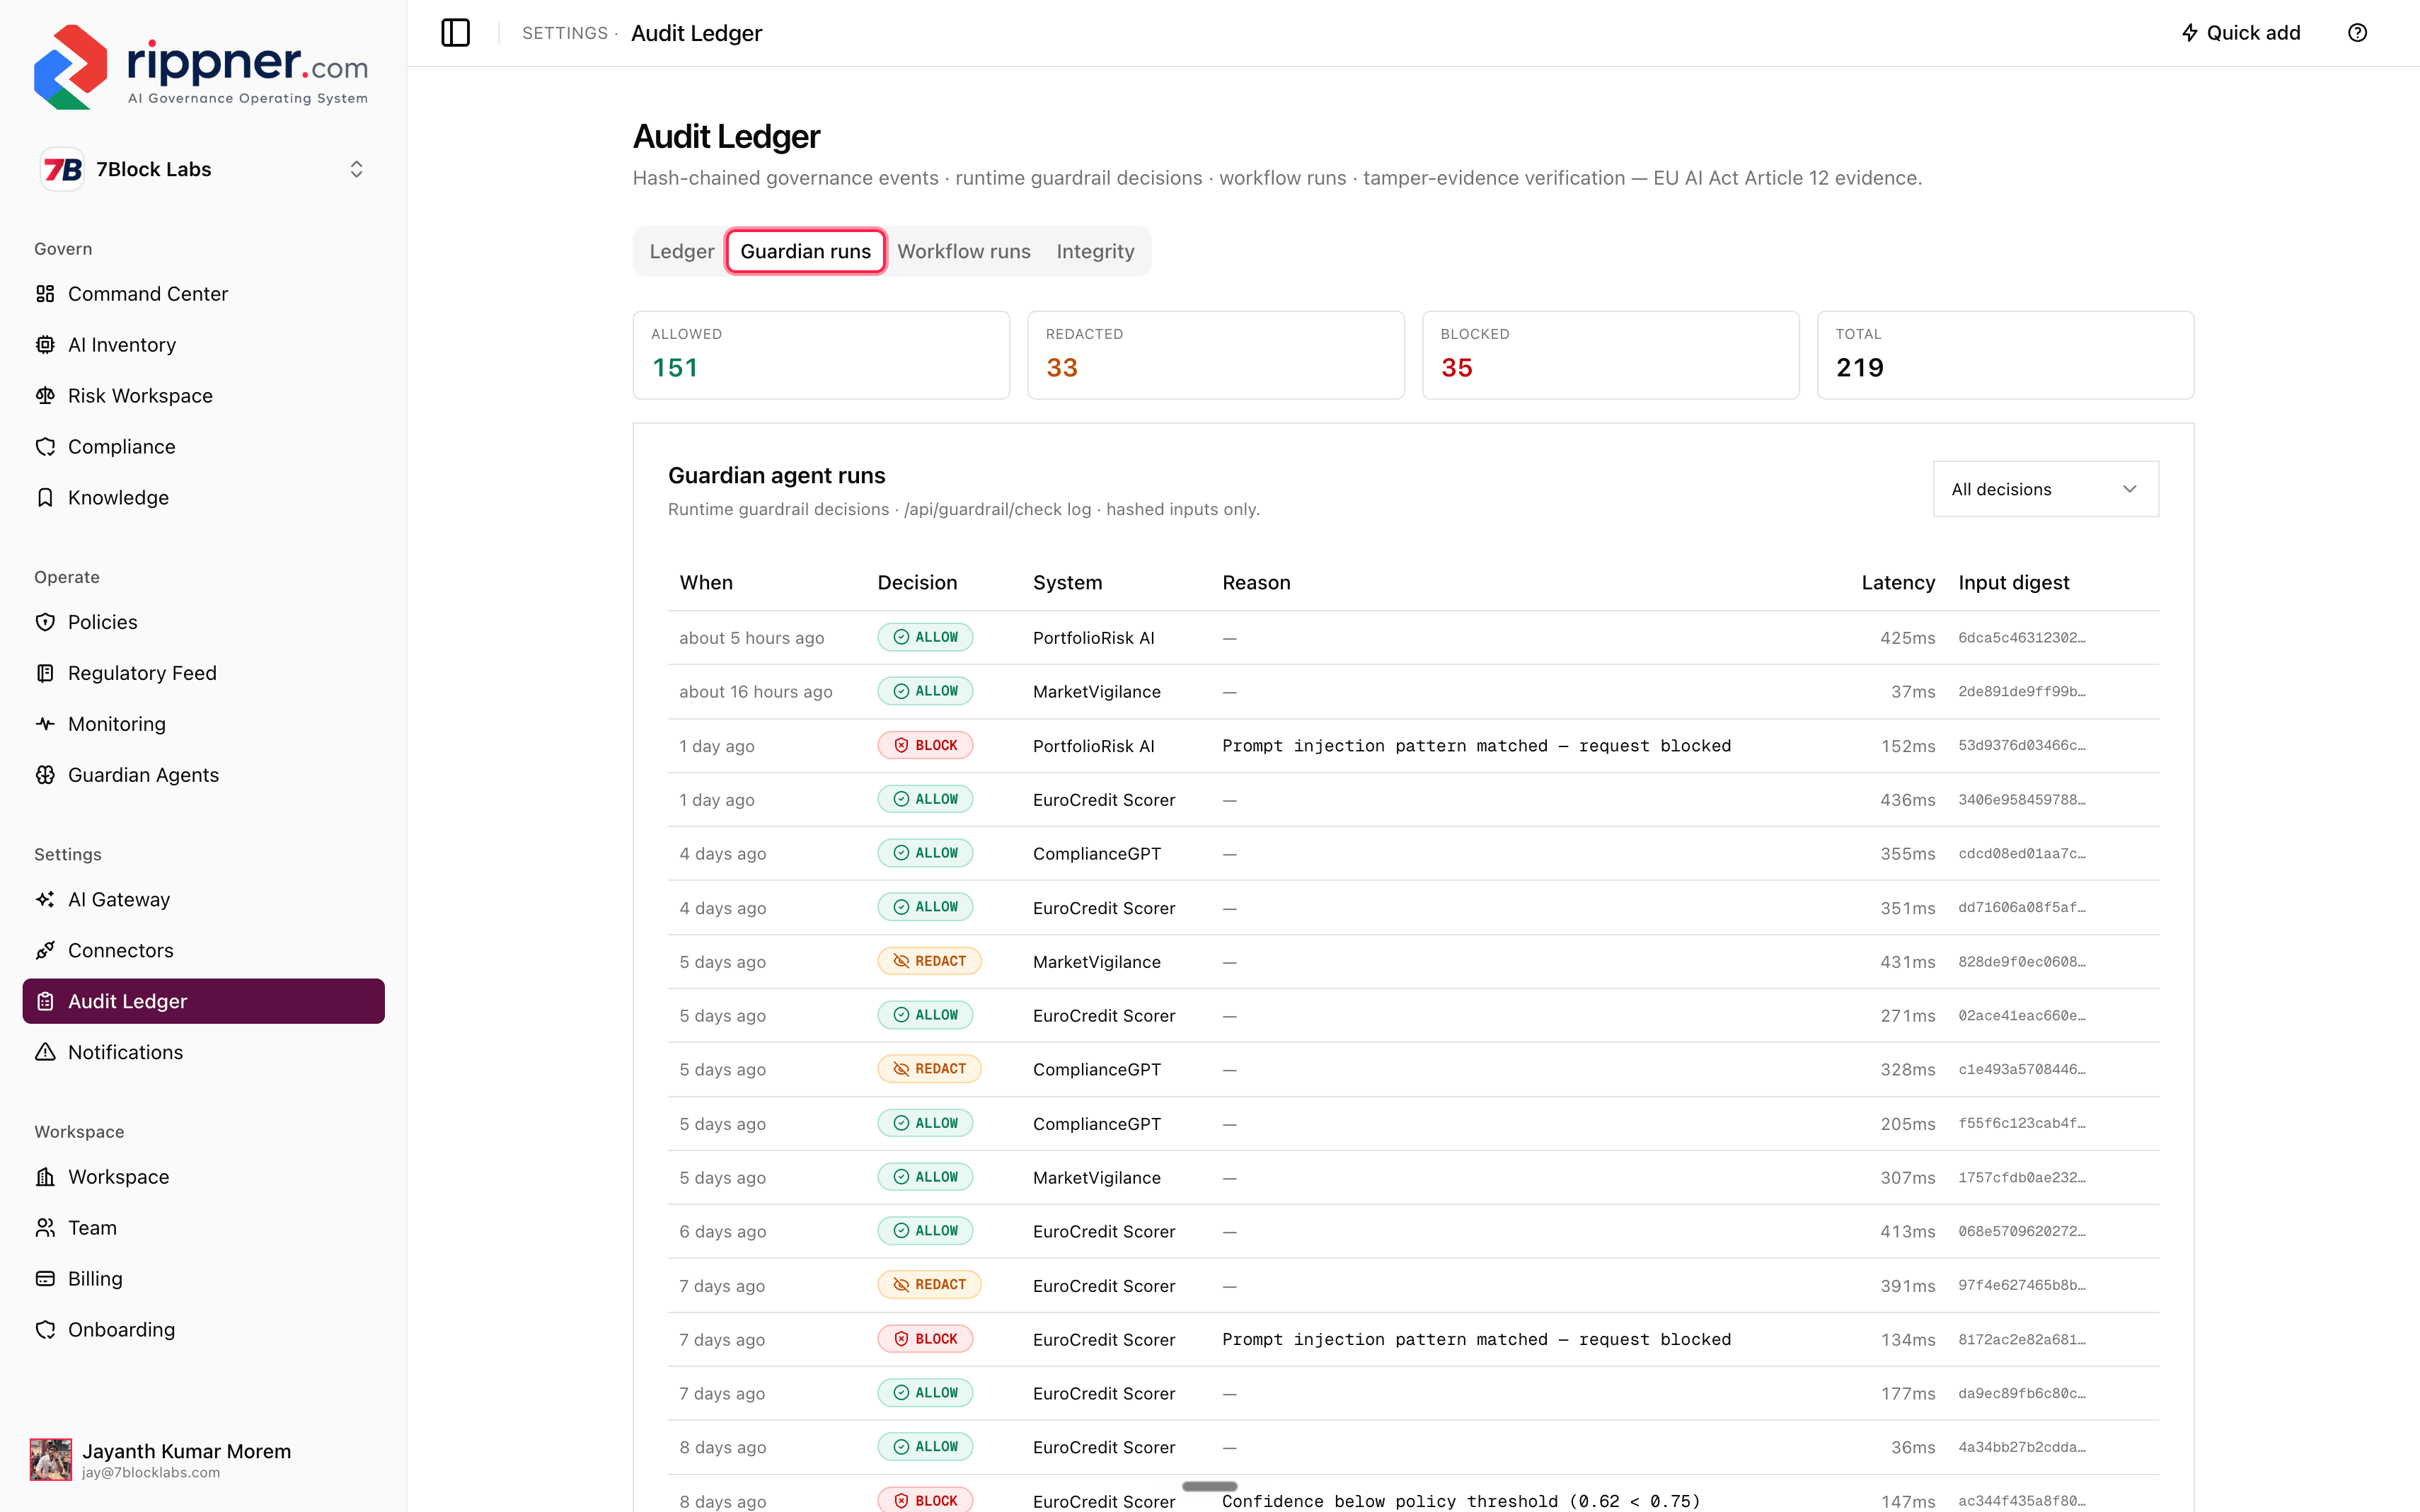Open AI Gateway sparkle icon
The image size is (2420, 1512).
point(45,900)
